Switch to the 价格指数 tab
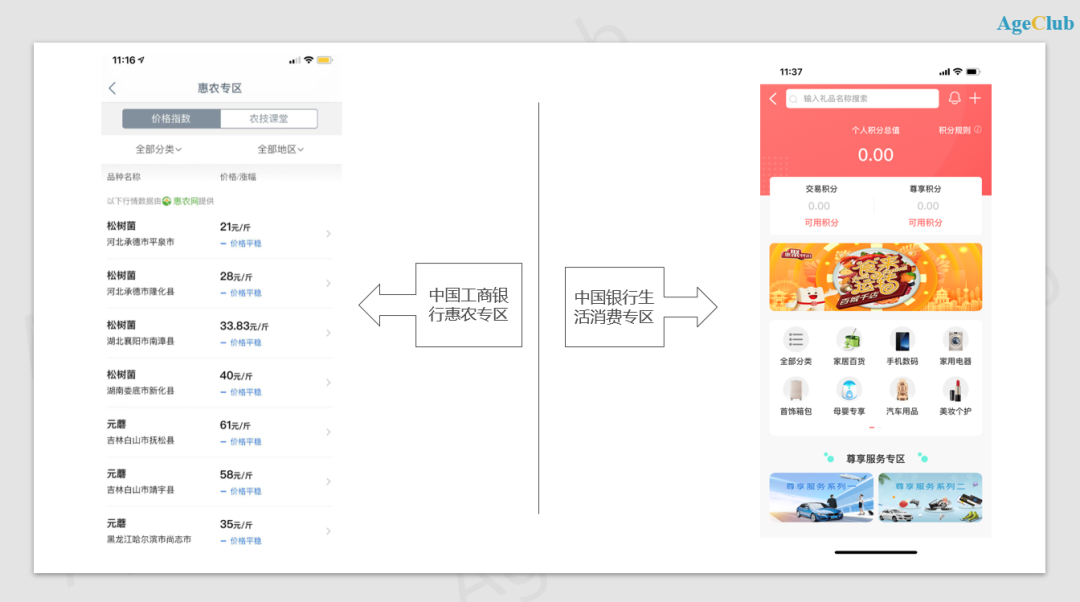 [x=171, y=118]
